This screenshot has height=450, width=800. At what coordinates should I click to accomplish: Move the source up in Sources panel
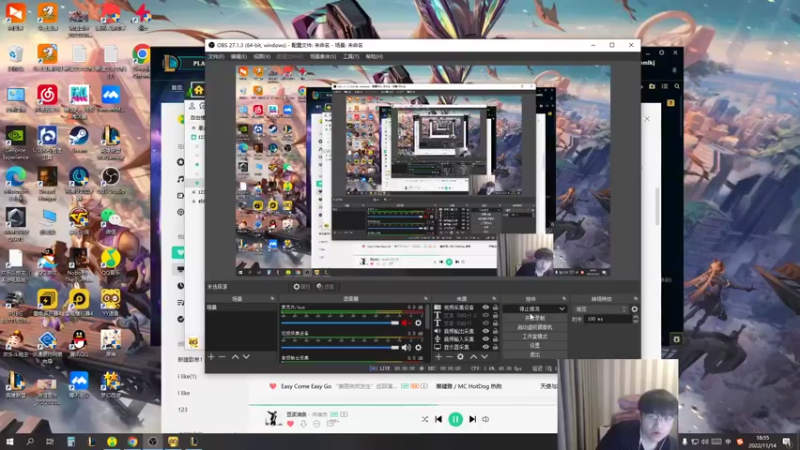point(473,357)
